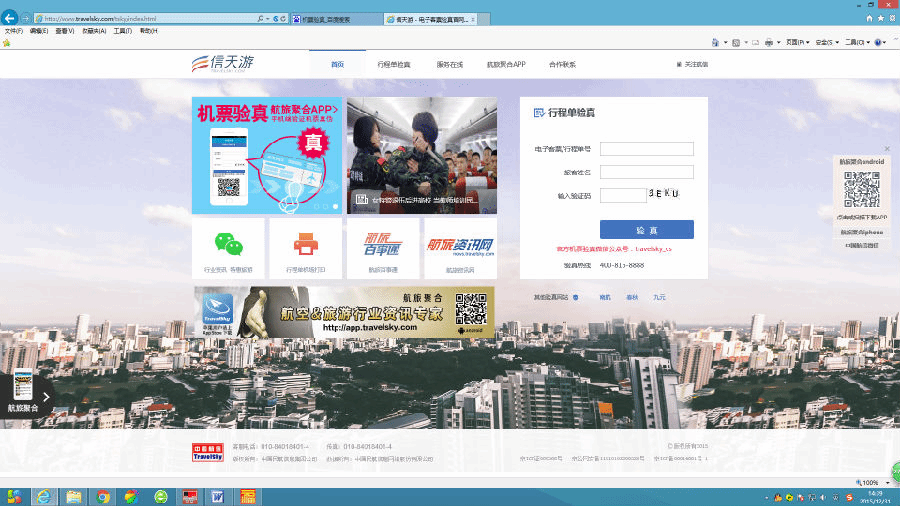Open Chrome from the Windows taskbar
The width and height of the screenshot is (900, 506).
coord(102,496)
